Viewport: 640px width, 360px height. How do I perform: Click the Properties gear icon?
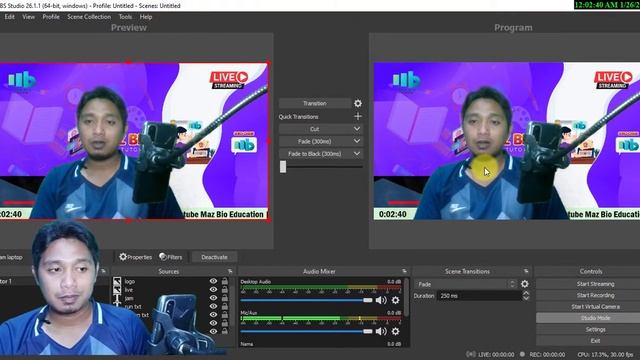[x=123, y=257]
